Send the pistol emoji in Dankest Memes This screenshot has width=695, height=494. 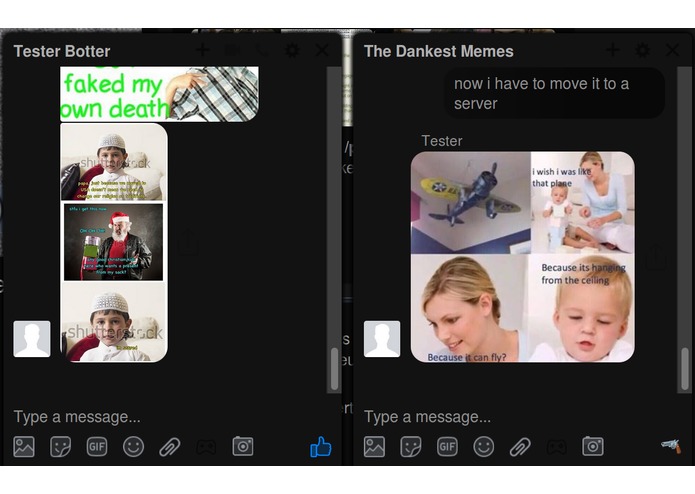pyautogui.click(x=671, y=446)
